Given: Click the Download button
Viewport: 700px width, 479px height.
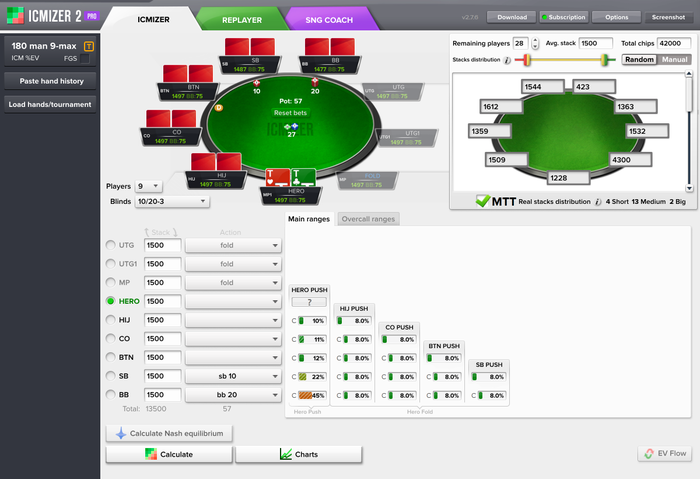Looking at the screenshot, I should click(512, 17).
